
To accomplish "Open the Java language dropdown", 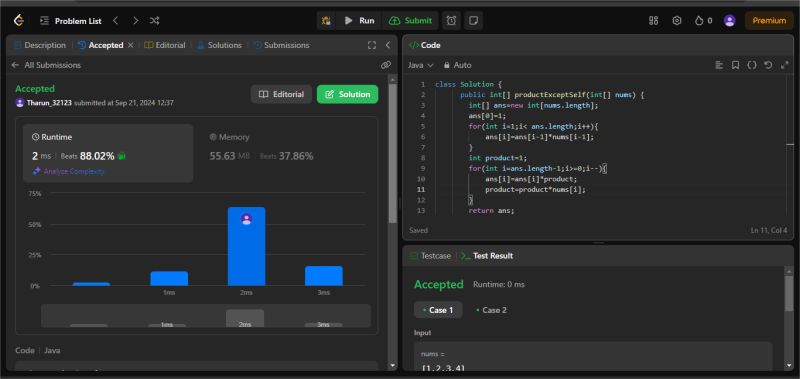I will pos(420,65).
